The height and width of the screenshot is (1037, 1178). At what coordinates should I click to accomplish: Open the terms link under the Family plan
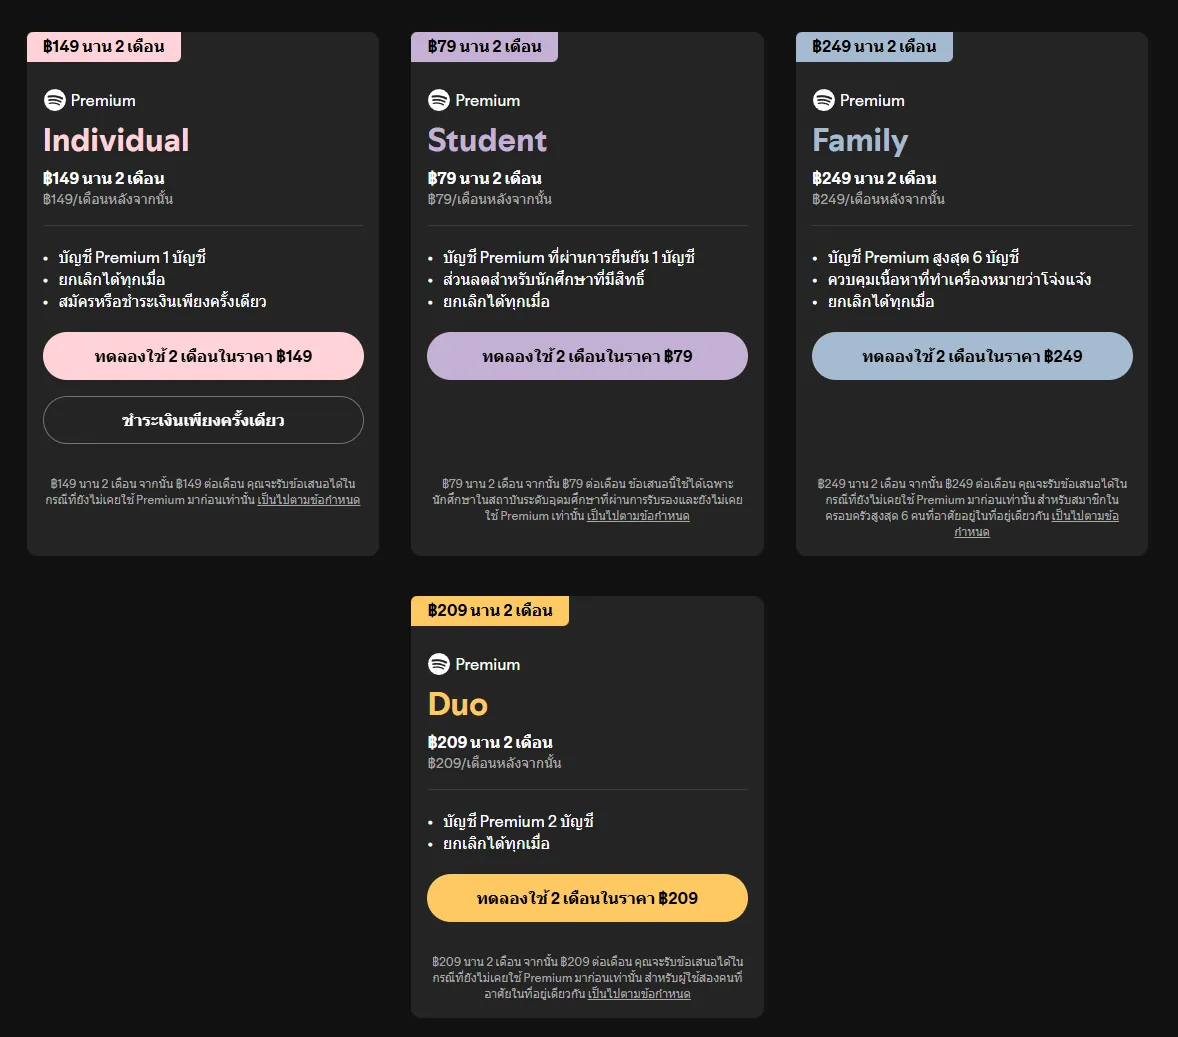tap(1085, 516)
